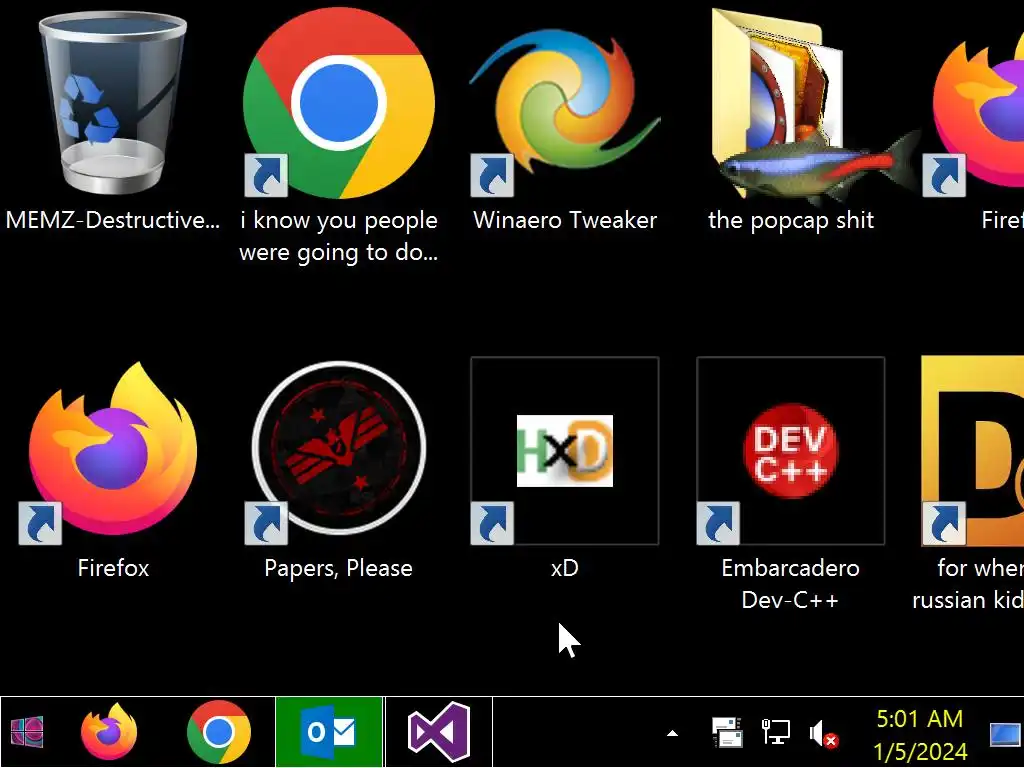Image resolution: width=1024 pixels, height=768 pixels.
Task: Select the Papers, Please shortcut icon
Action: pos(338,451)
